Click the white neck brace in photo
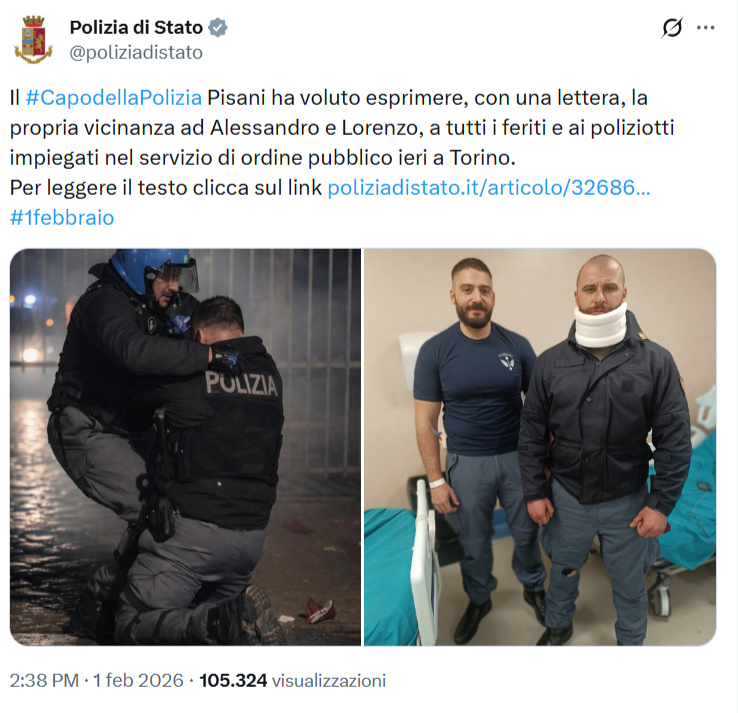The image size is (738, 713). point(601,326)
